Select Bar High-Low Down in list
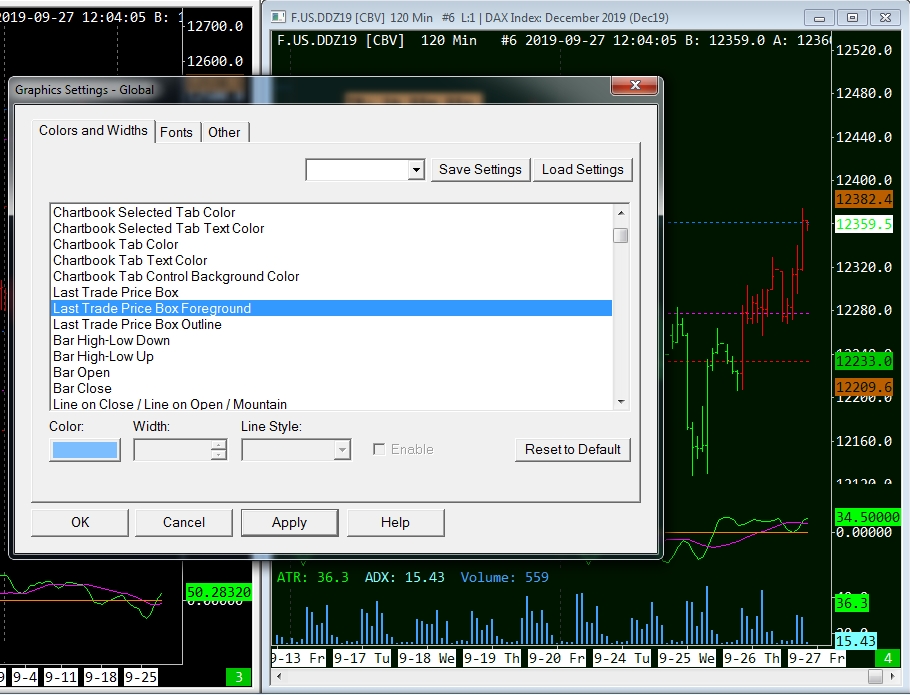The width and height of the screenshot is (910, 695). (x=111, y=340)
